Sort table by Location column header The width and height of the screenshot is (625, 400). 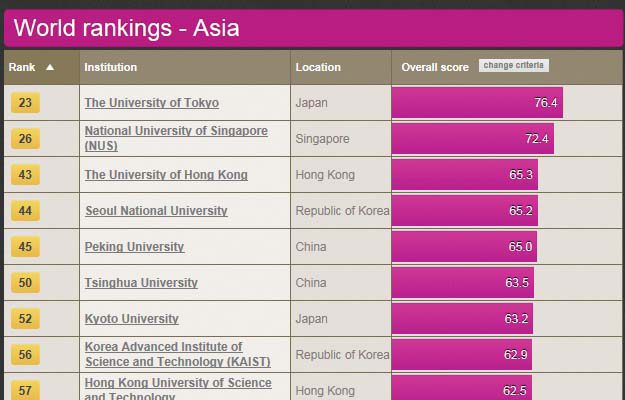(318, 67)
